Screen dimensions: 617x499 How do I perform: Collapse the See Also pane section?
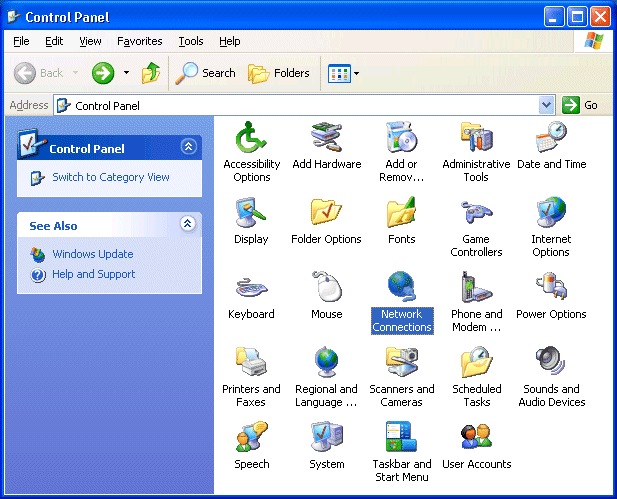(188, 224)
